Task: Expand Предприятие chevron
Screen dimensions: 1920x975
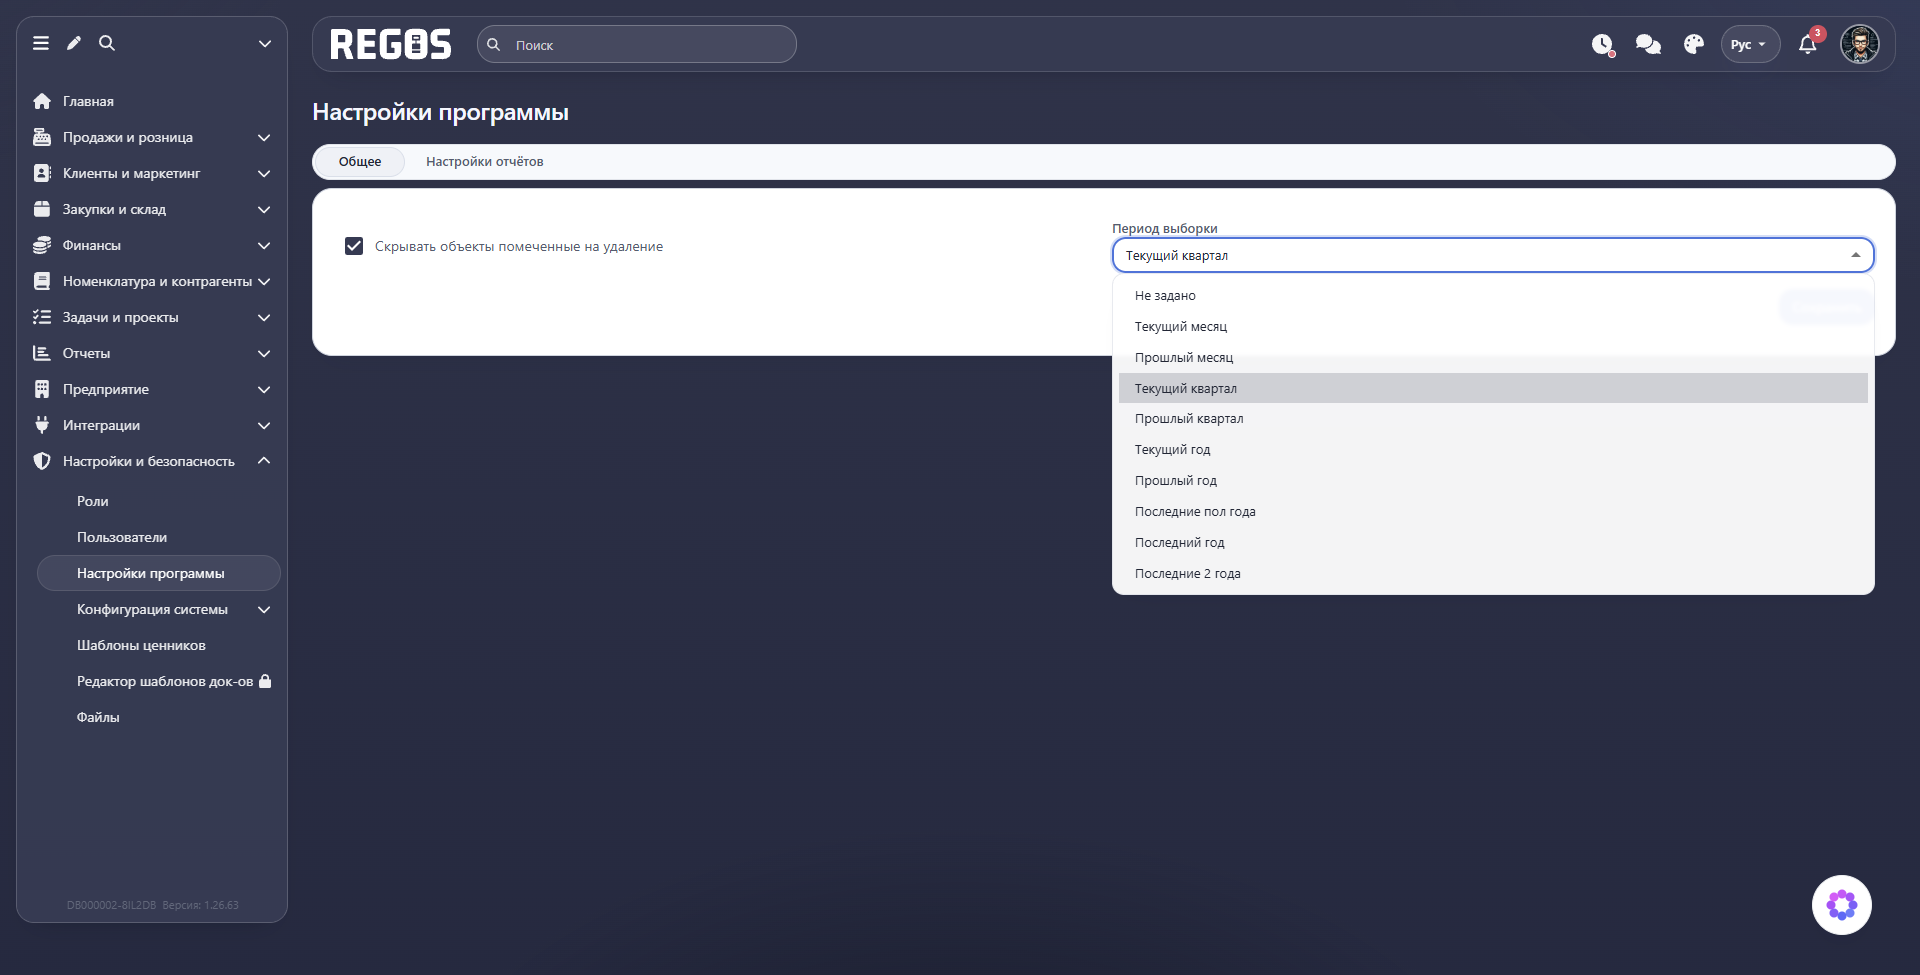Action: (x=264, y=389)
